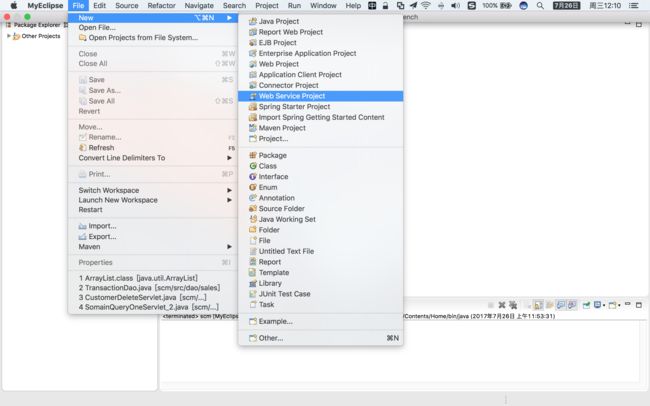The width and height of the screenshot is (650, 406).
Task: Expand Maven submenu in File menu
Action: (x=153, y=247)
